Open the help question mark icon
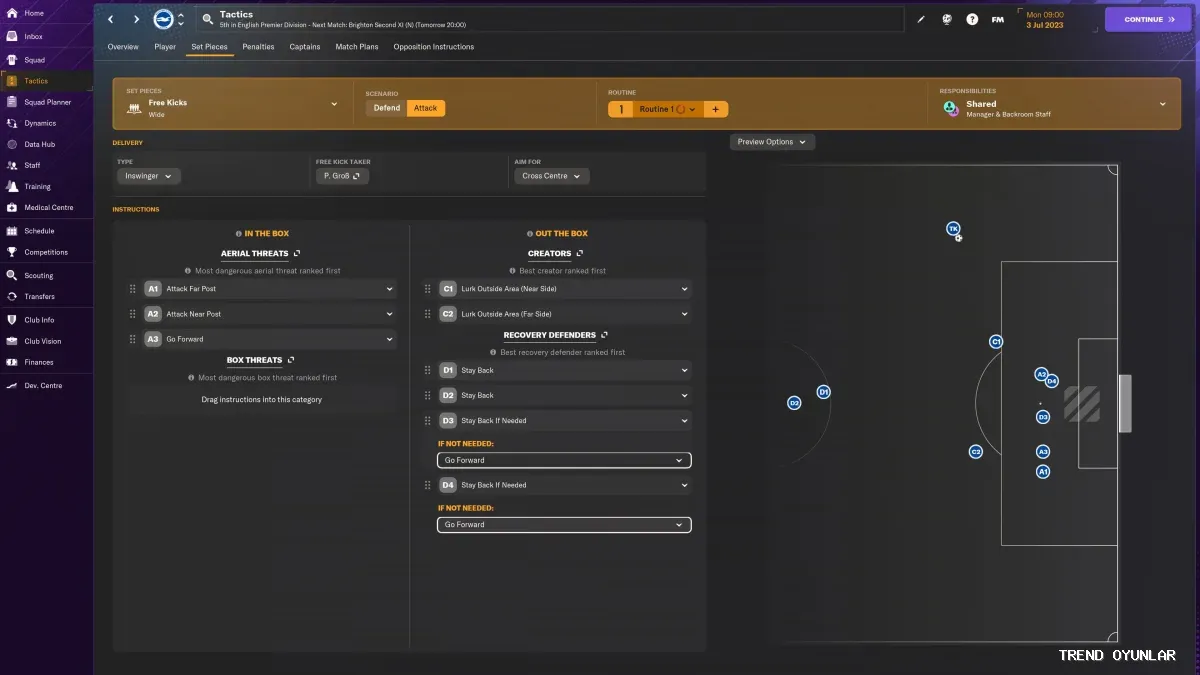 tap(972, 19)
